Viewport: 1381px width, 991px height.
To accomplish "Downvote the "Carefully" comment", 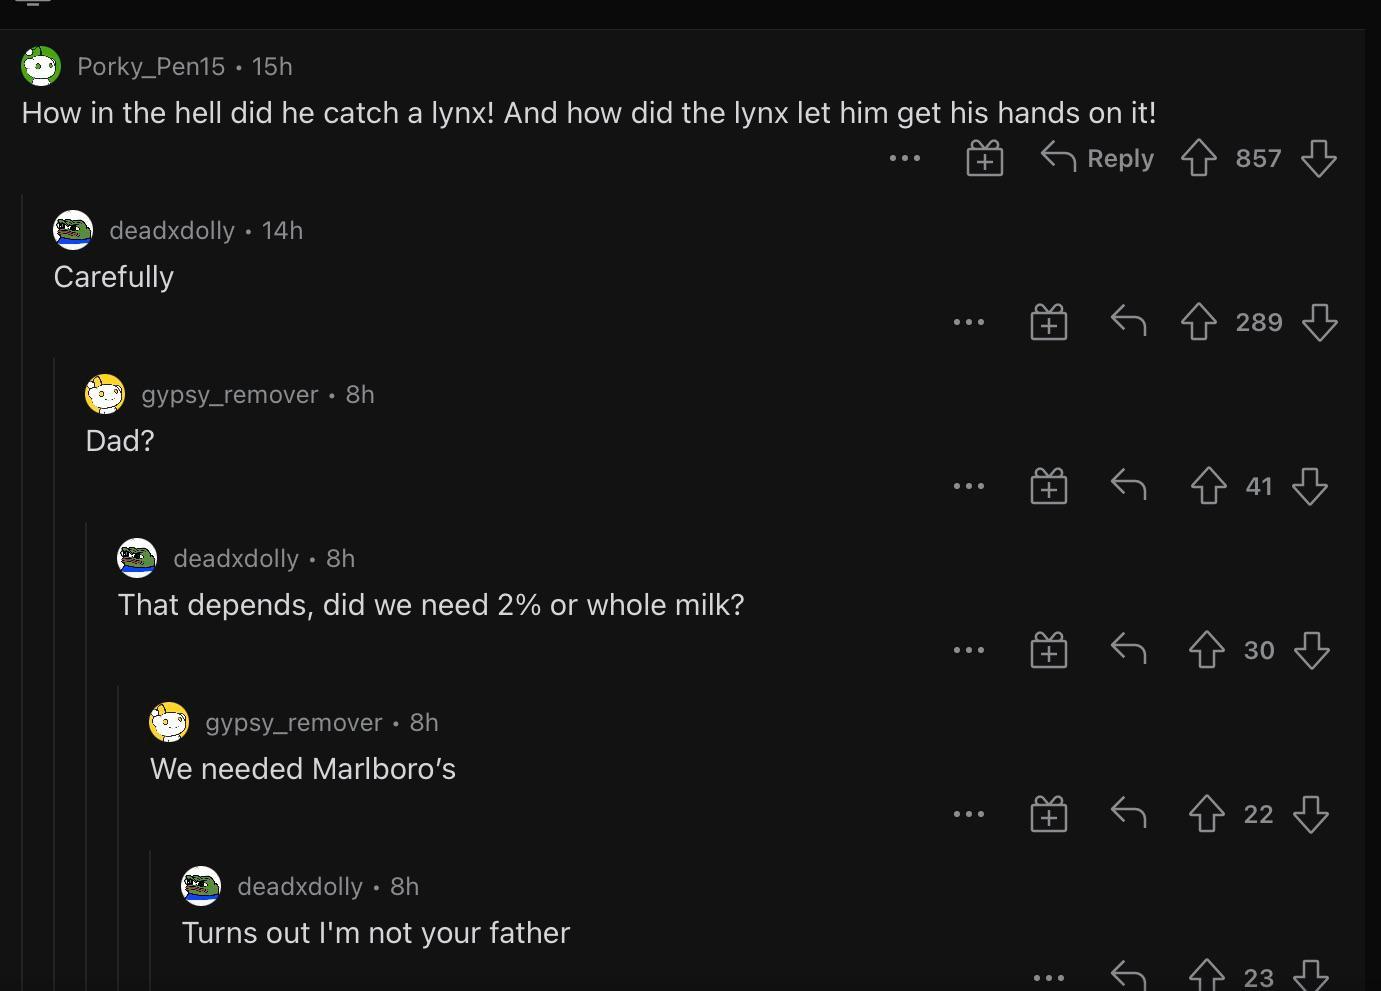I will tap(1319, 322).
